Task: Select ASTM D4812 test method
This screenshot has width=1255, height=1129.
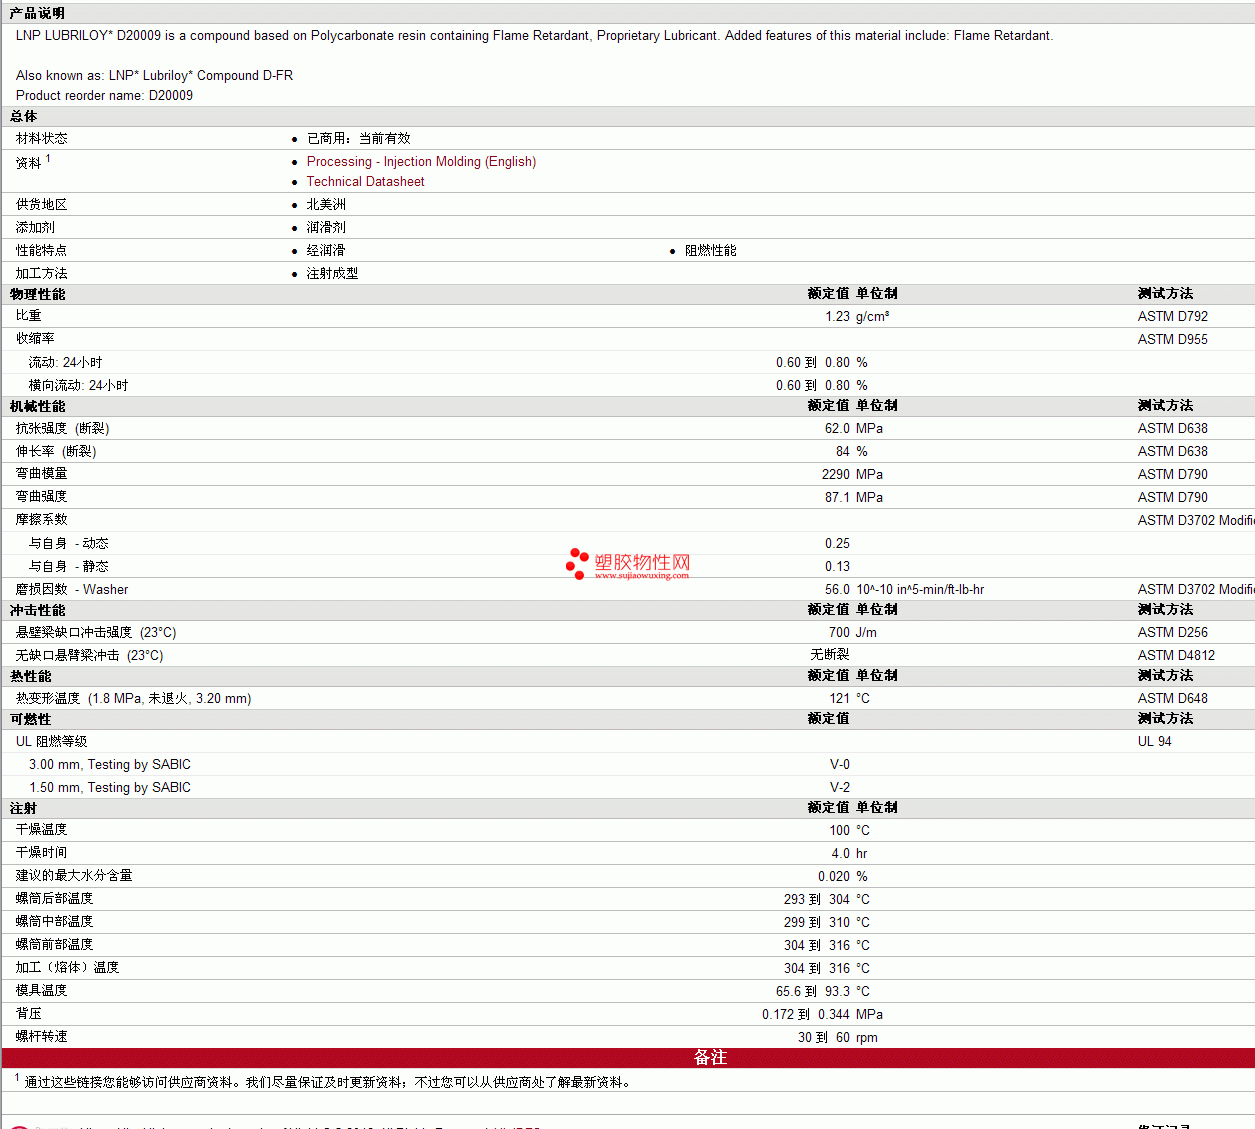Action: tap(1176, 656)
